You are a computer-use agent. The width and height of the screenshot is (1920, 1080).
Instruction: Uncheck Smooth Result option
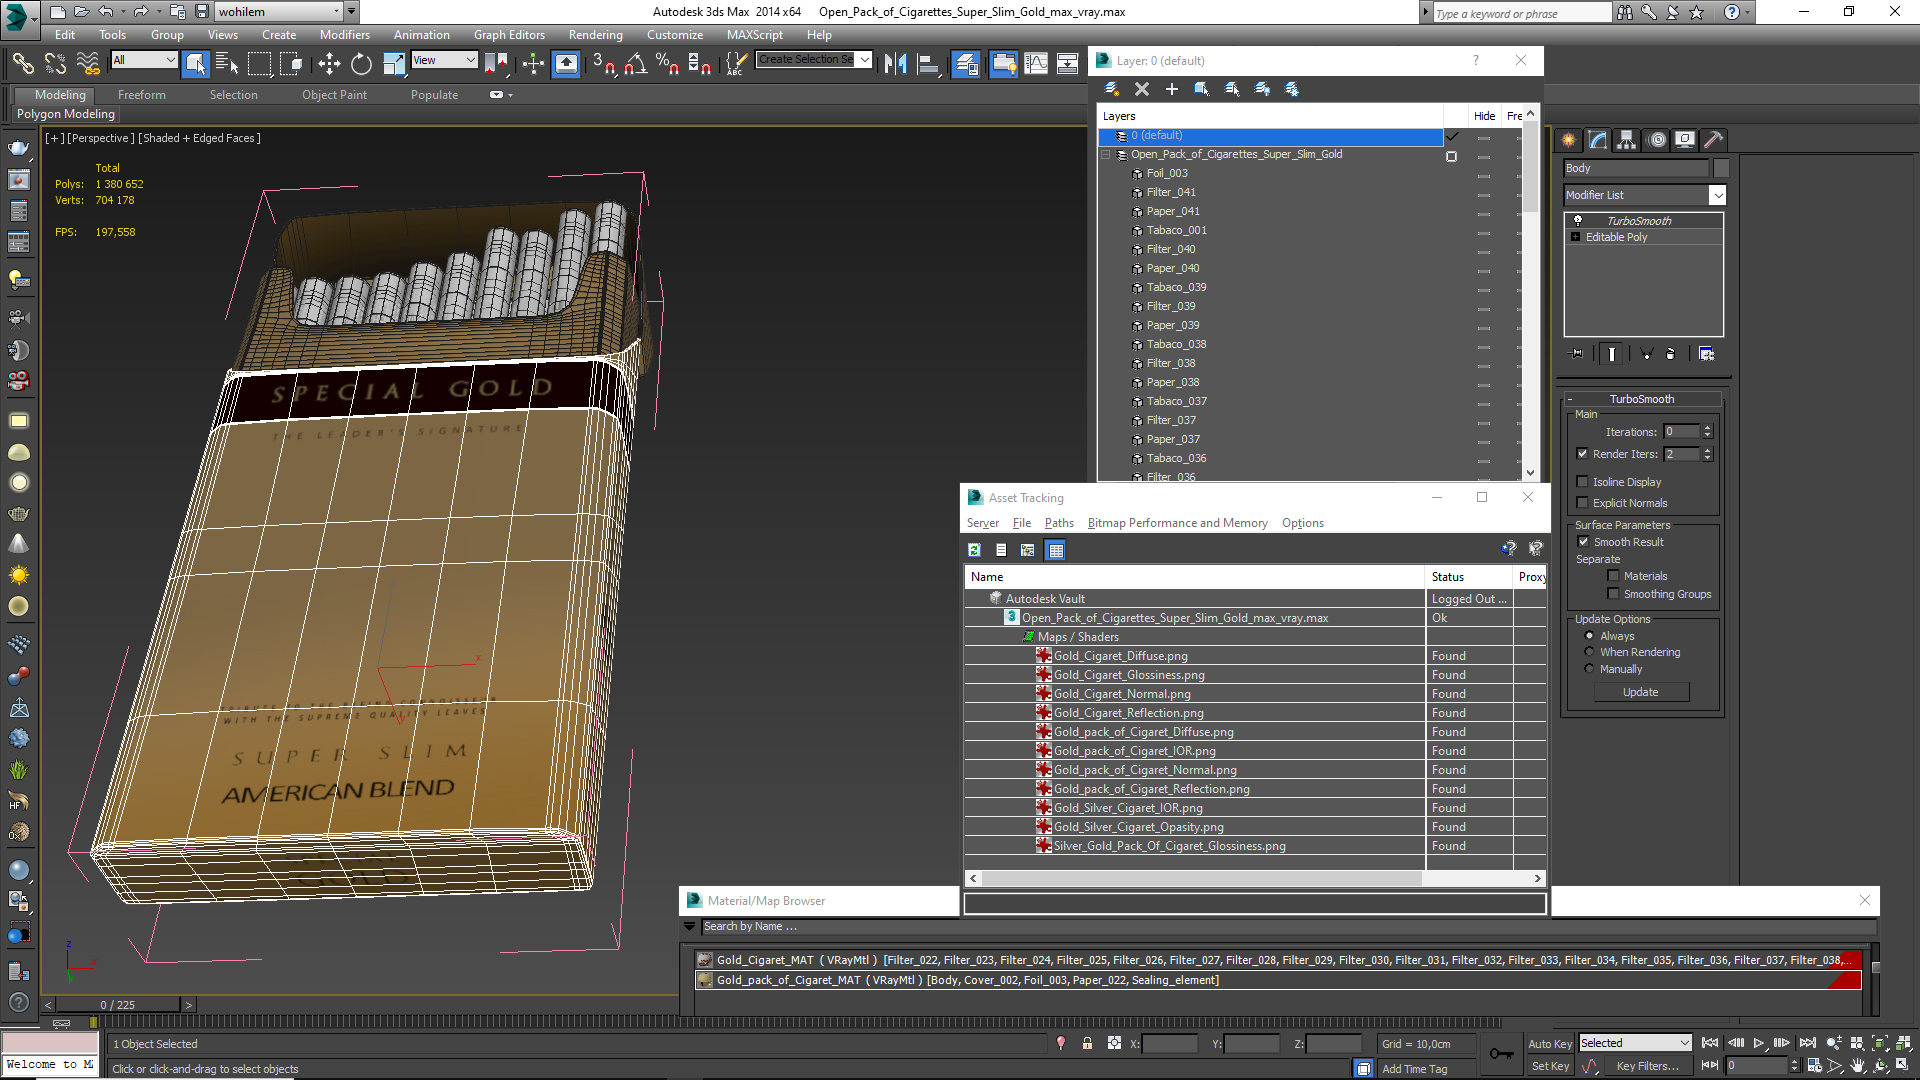click(x=1583, y=542)
